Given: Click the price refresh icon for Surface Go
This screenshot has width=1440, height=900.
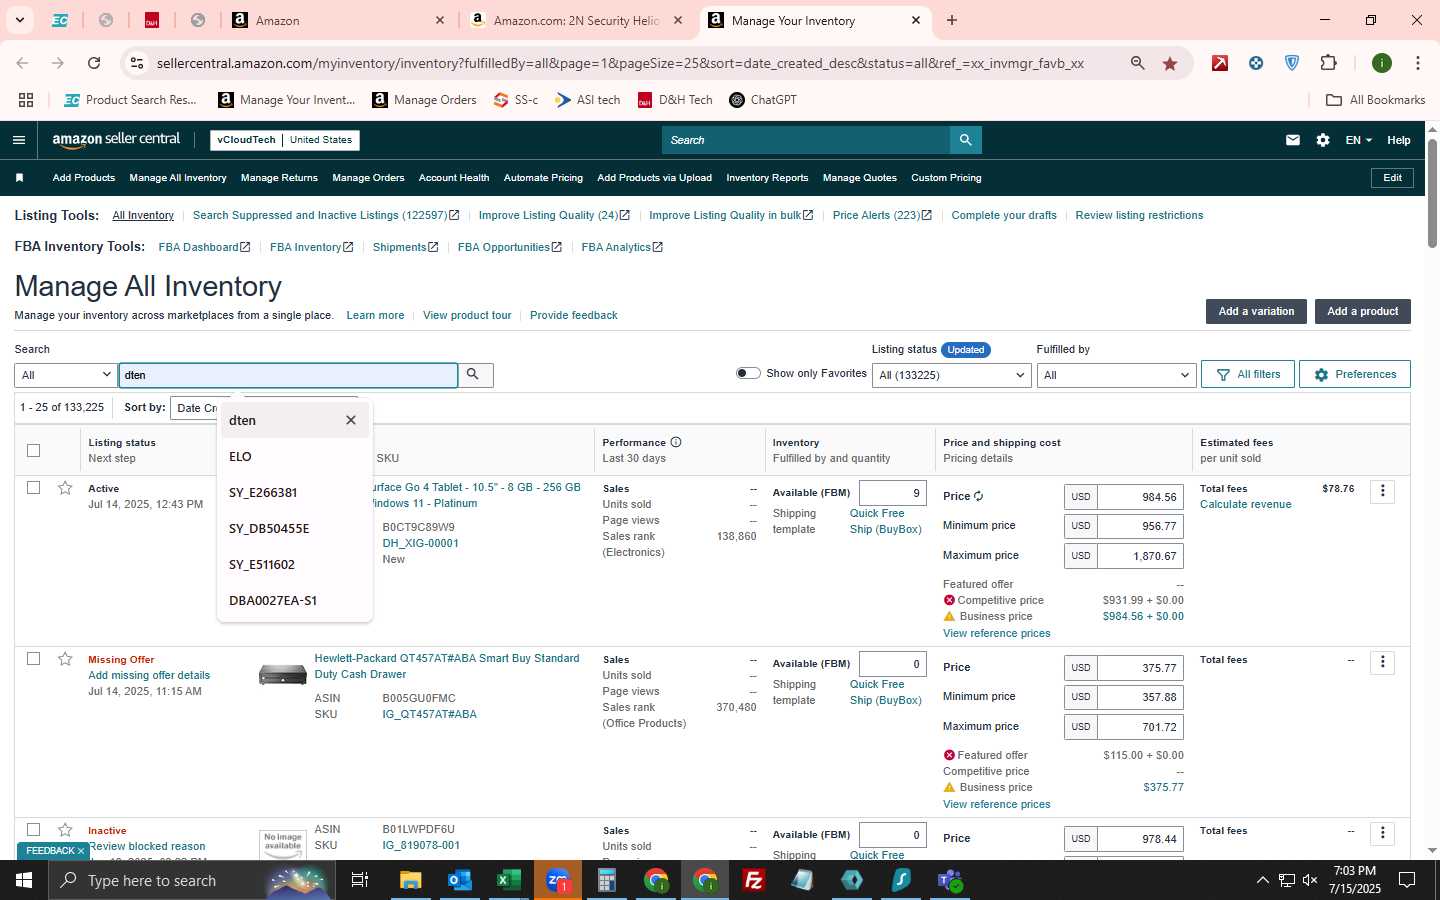Looking at the screenshot, I should click(x=978, y=496).
